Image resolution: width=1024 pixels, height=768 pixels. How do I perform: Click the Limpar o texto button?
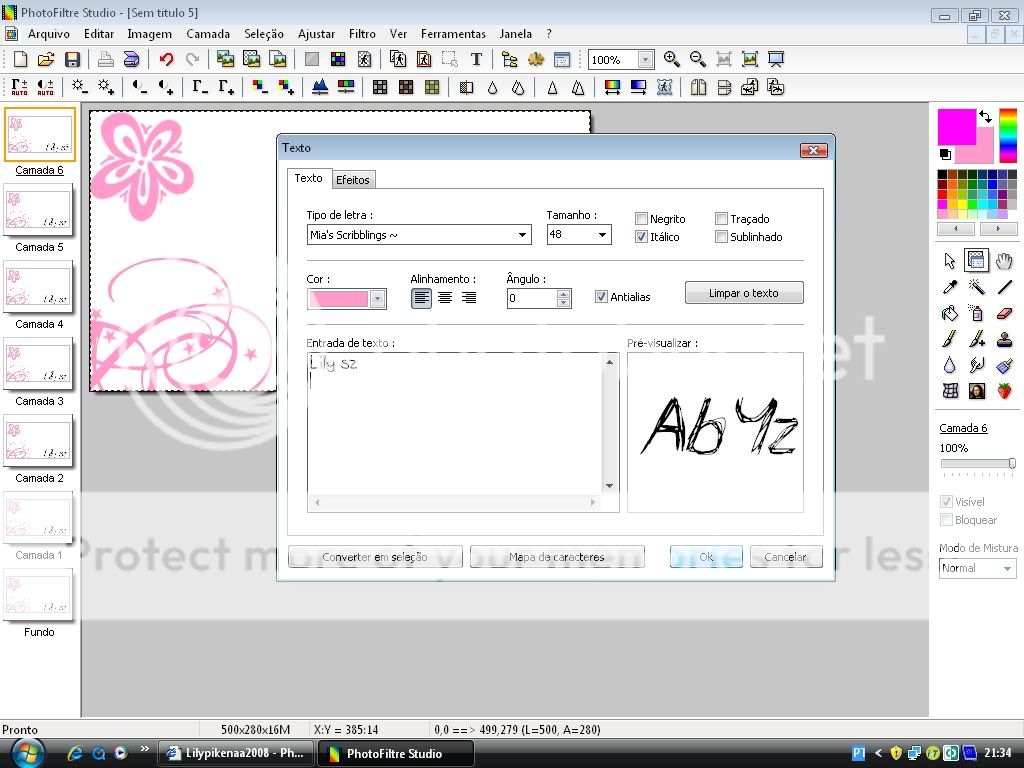[x=743, y=293]
